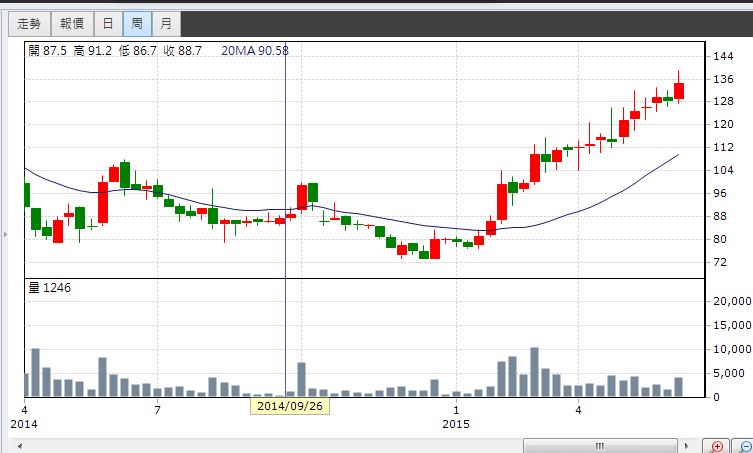Expand the left side panel handle
753x453 pixels.
click(x=5, y=233)
